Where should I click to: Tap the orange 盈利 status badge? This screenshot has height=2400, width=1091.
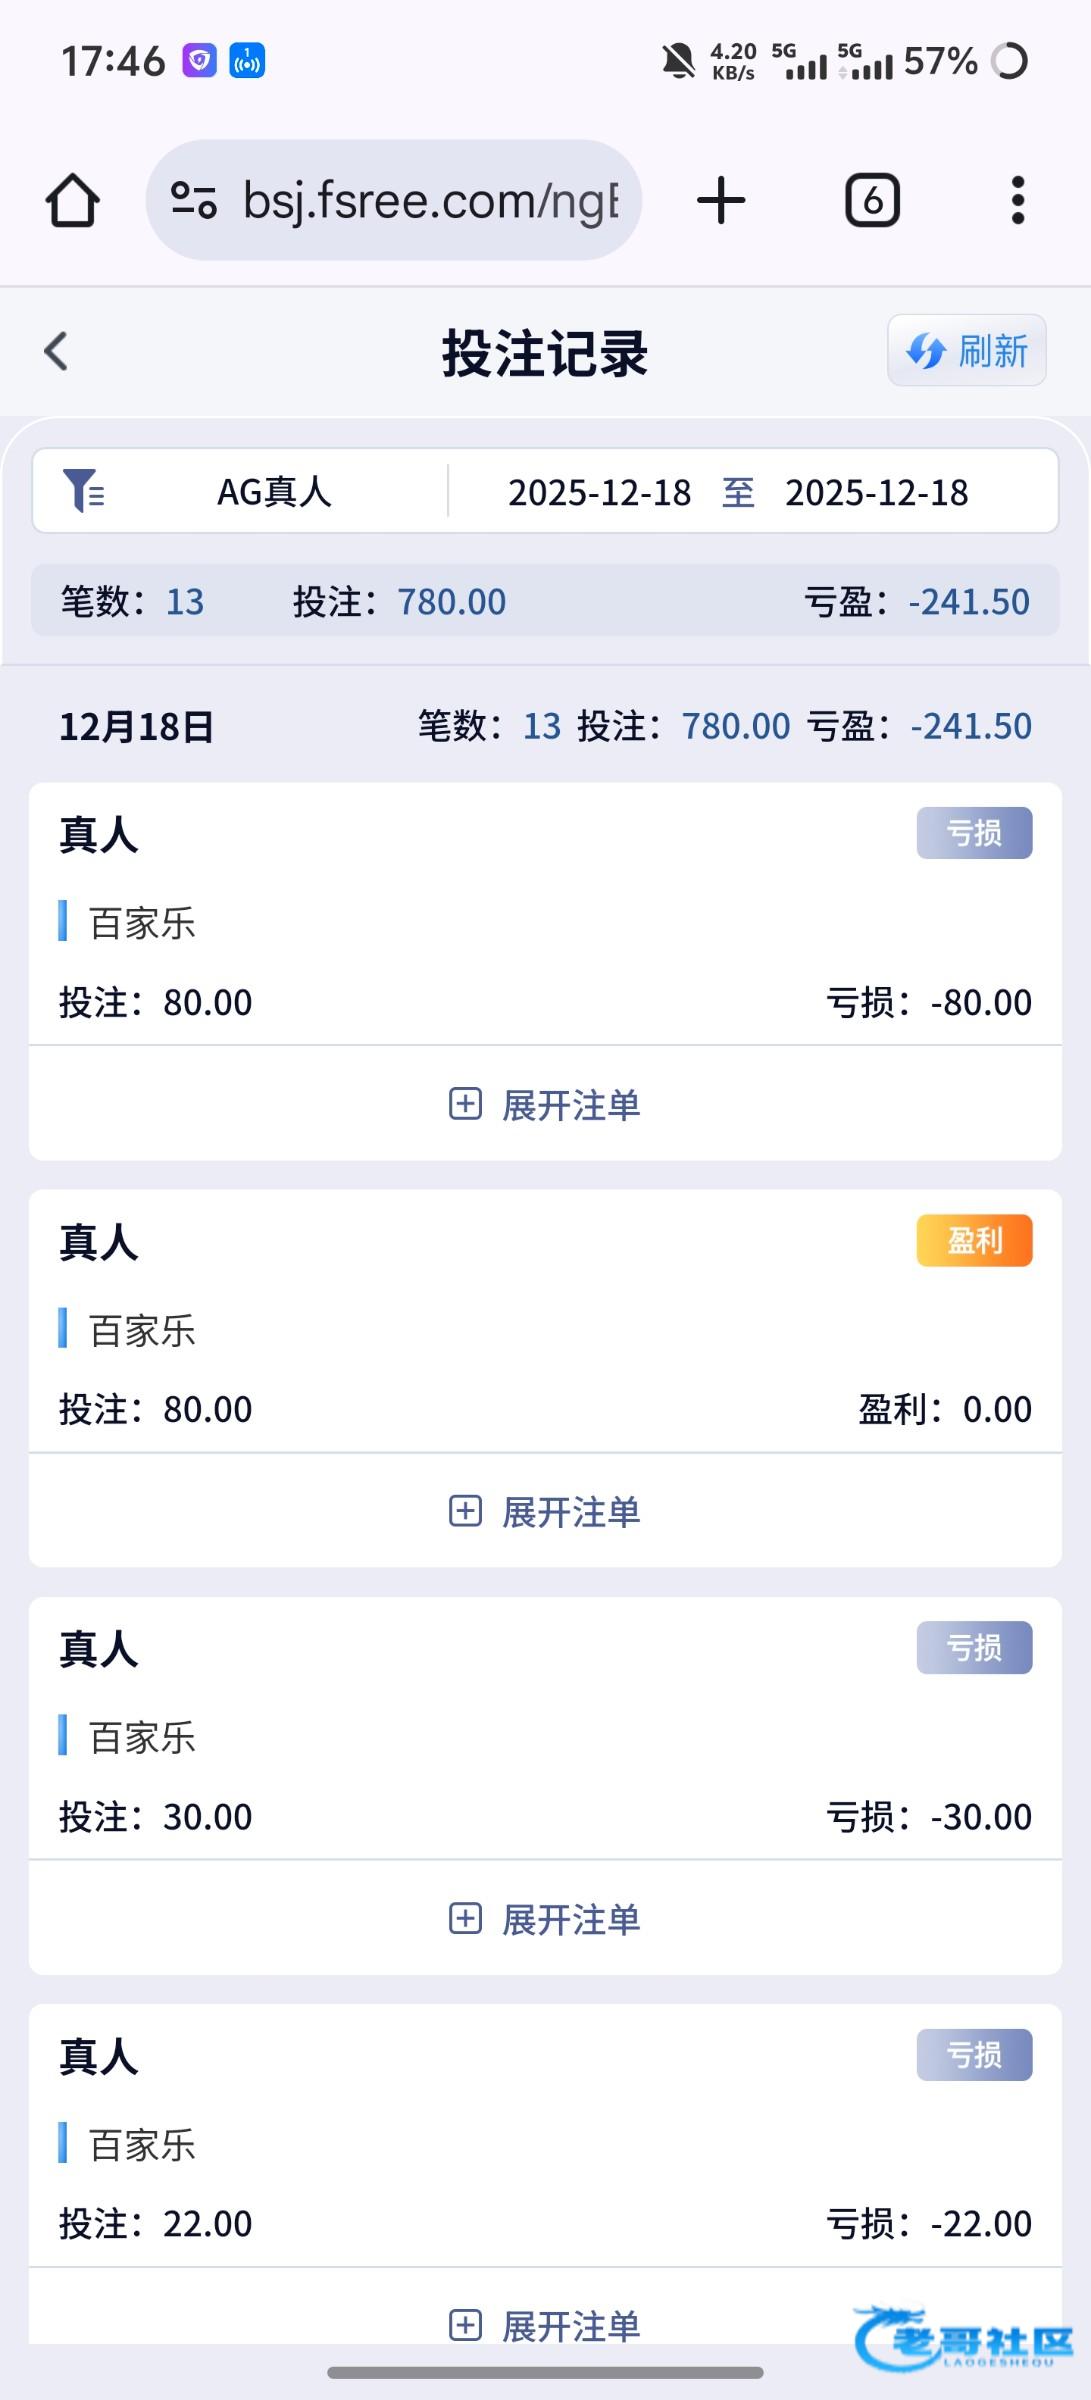click(x=974, y=1241)
